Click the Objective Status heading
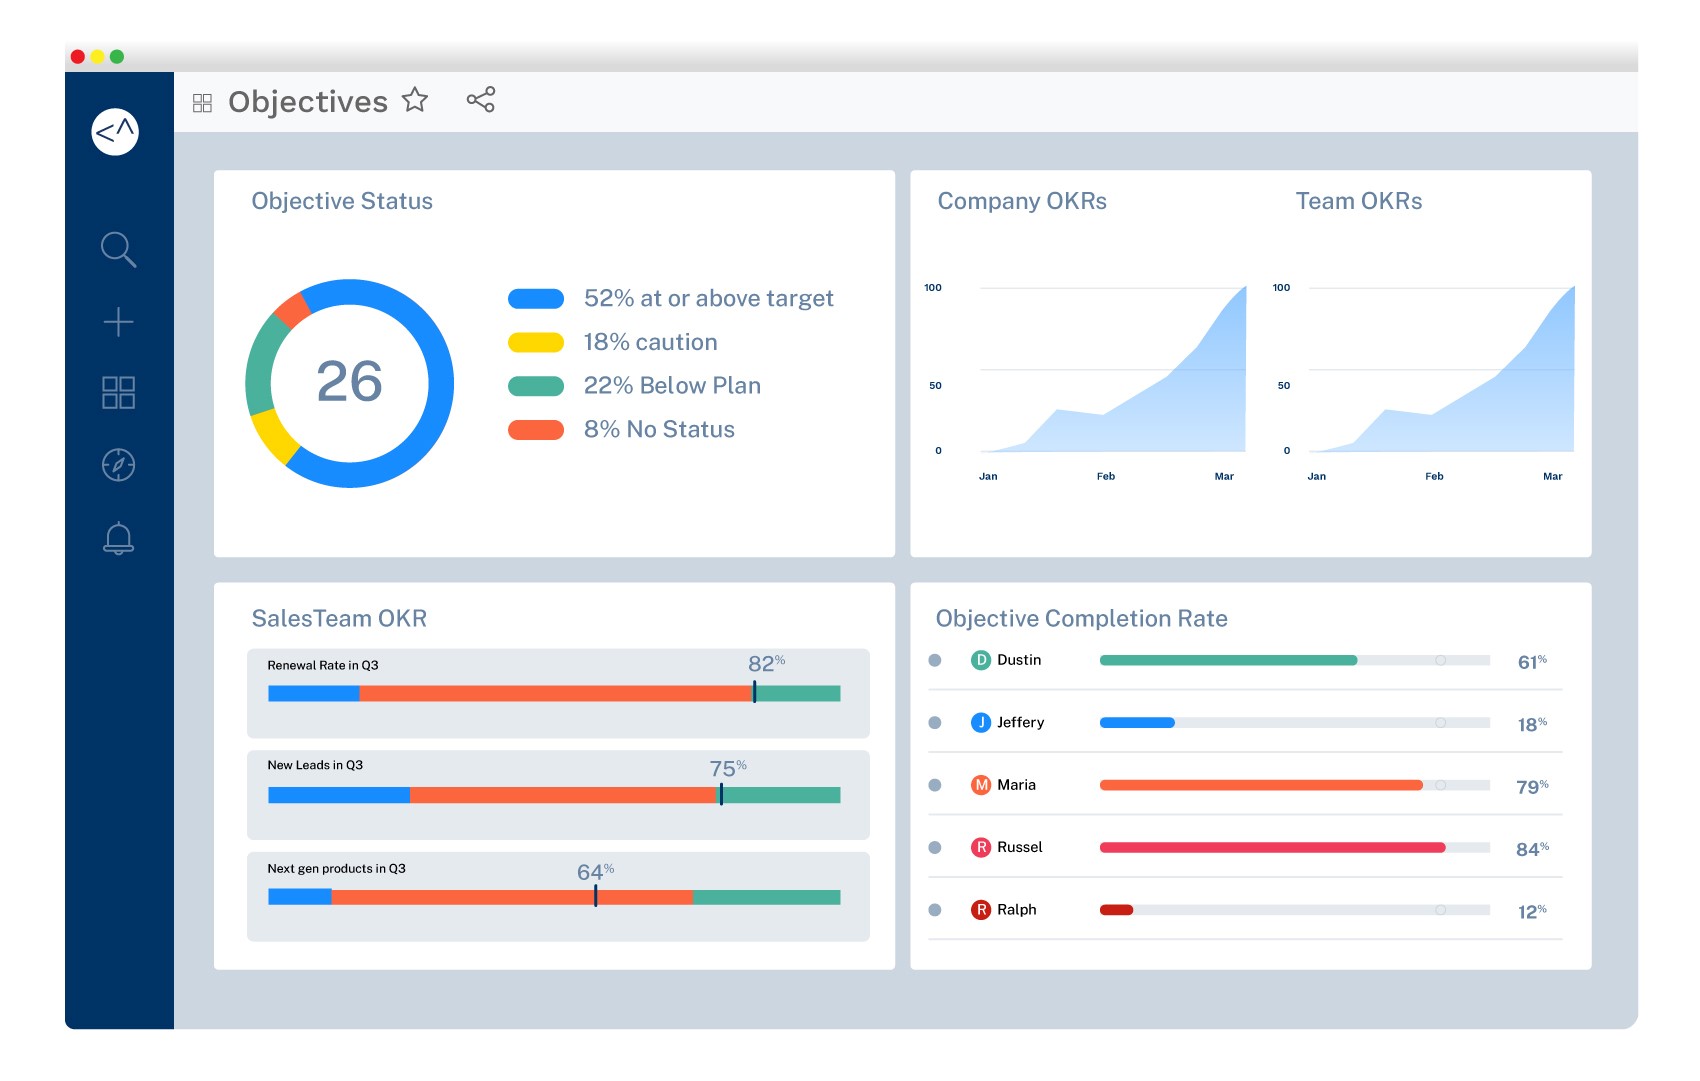Viewport: 1700px width, 1081px height. tap(342, 201)
